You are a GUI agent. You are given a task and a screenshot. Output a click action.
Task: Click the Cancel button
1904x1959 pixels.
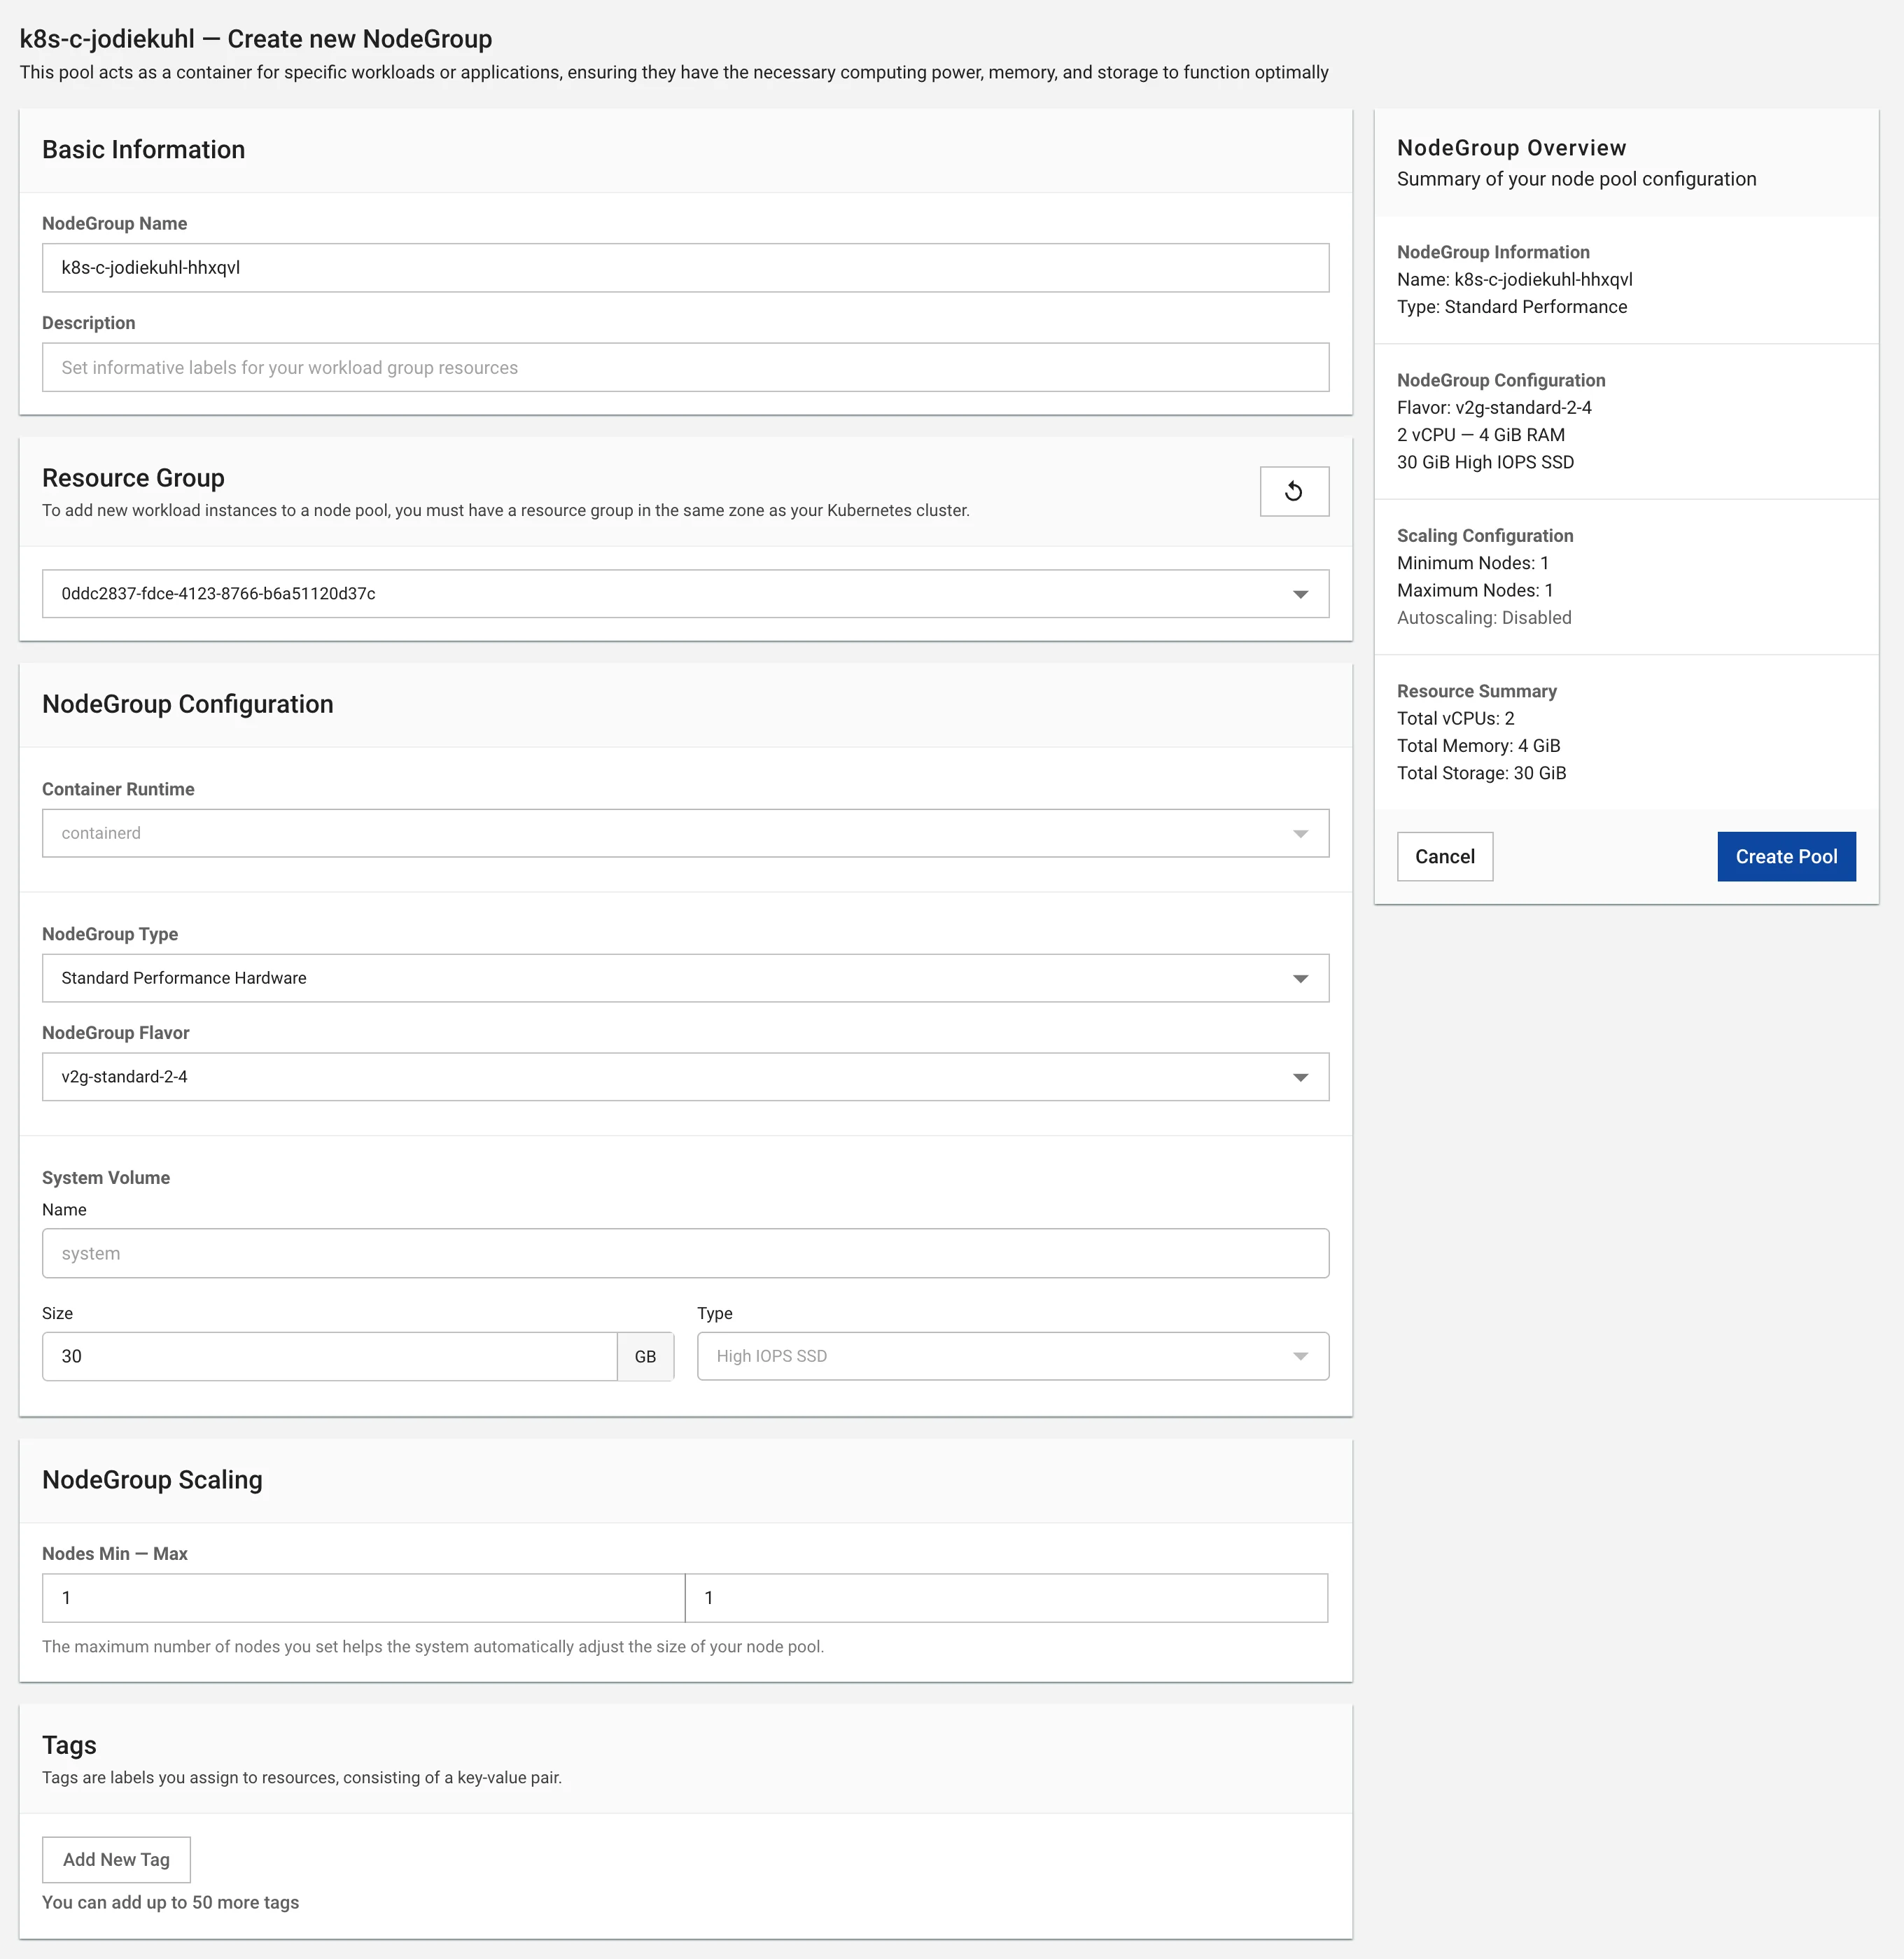click(x=1444, y=857)
